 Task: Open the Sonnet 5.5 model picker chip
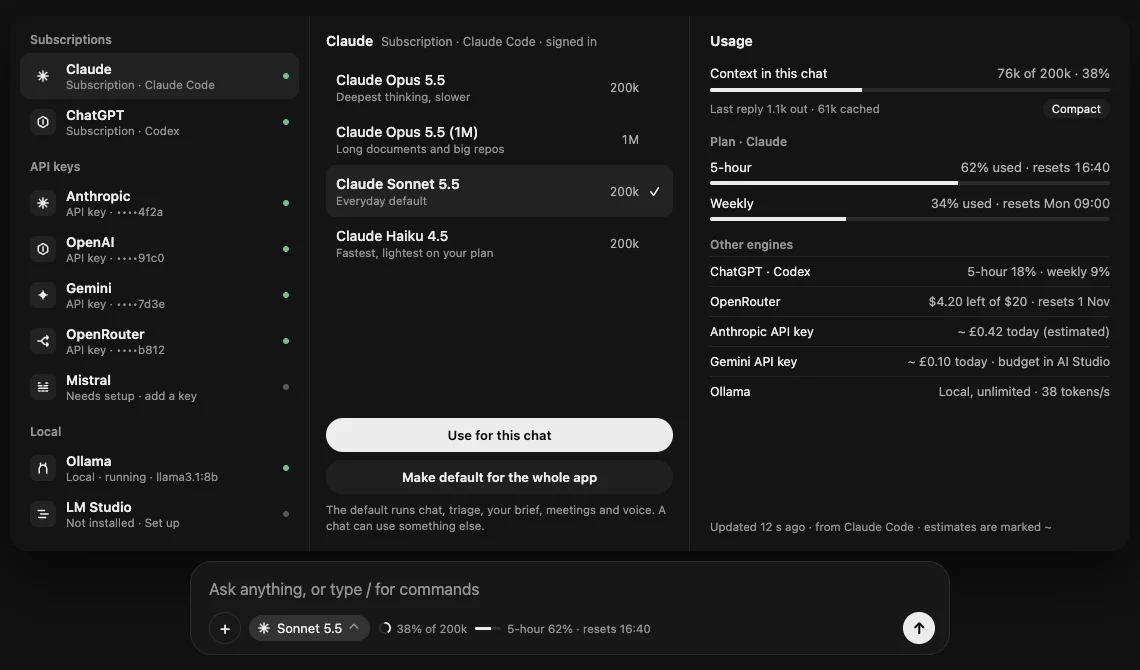coord(309,628)
